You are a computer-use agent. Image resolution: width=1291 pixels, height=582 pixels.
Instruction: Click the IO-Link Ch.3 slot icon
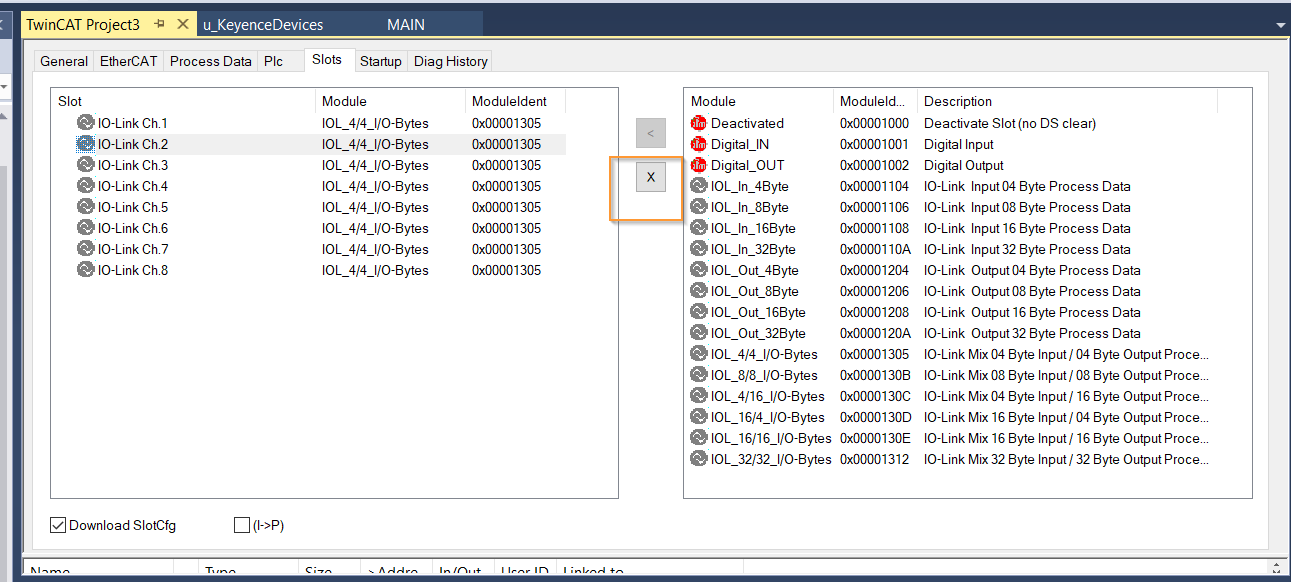(85, 165)
